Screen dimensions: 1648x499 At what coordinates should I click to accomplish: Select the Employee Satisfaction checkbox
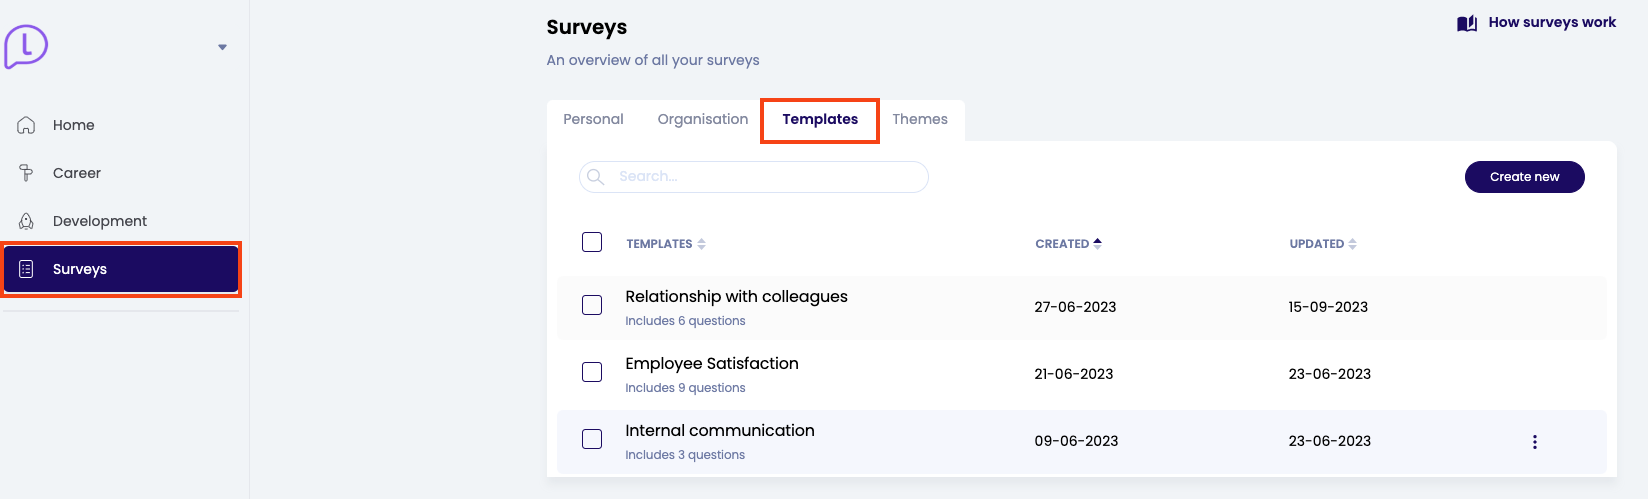pyautogui.click(x=592, y=372)
